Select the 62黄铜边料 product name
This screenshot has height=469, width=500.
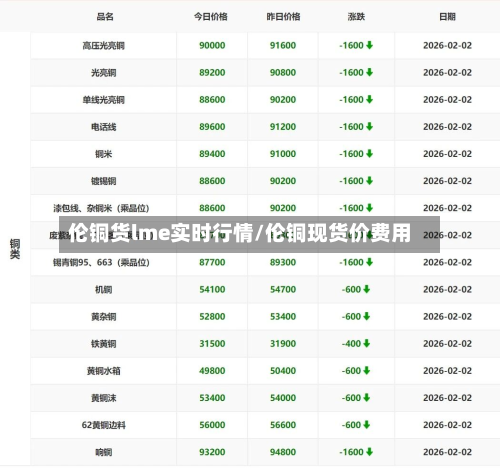[104, 425]
